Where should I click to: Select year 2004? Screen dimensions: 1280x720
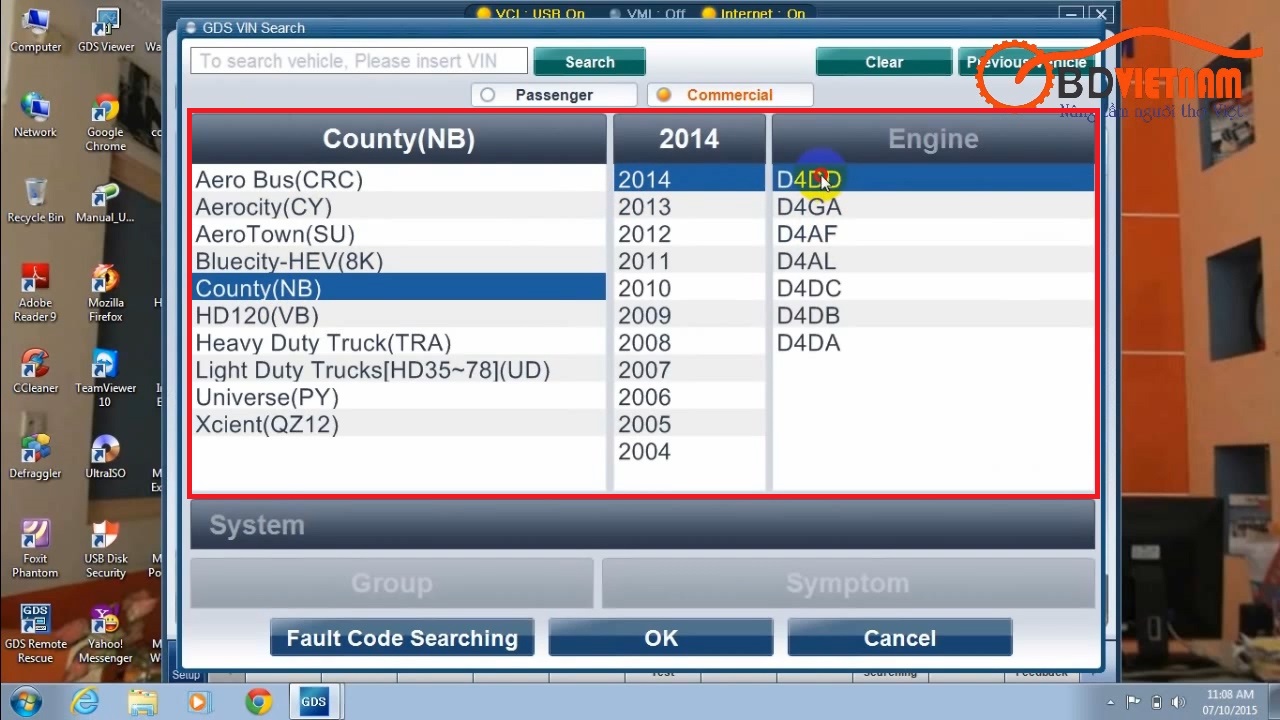(689, 452)
